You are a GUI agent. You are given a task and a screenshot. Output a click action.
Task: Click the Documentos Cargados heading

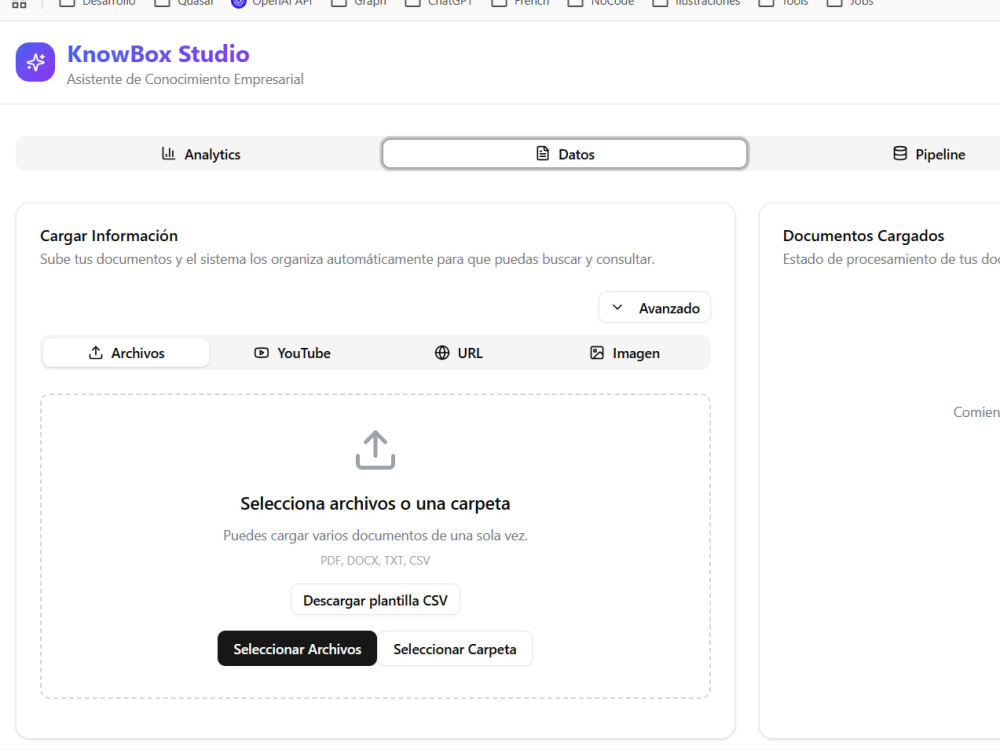click(864, 235)
